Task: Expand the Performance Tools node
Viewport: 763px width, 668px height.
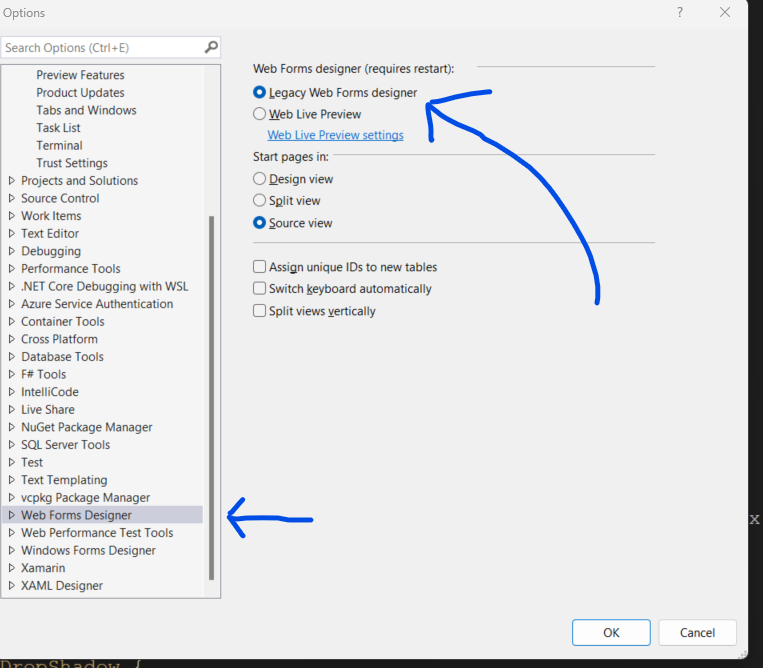Action: 12,269
